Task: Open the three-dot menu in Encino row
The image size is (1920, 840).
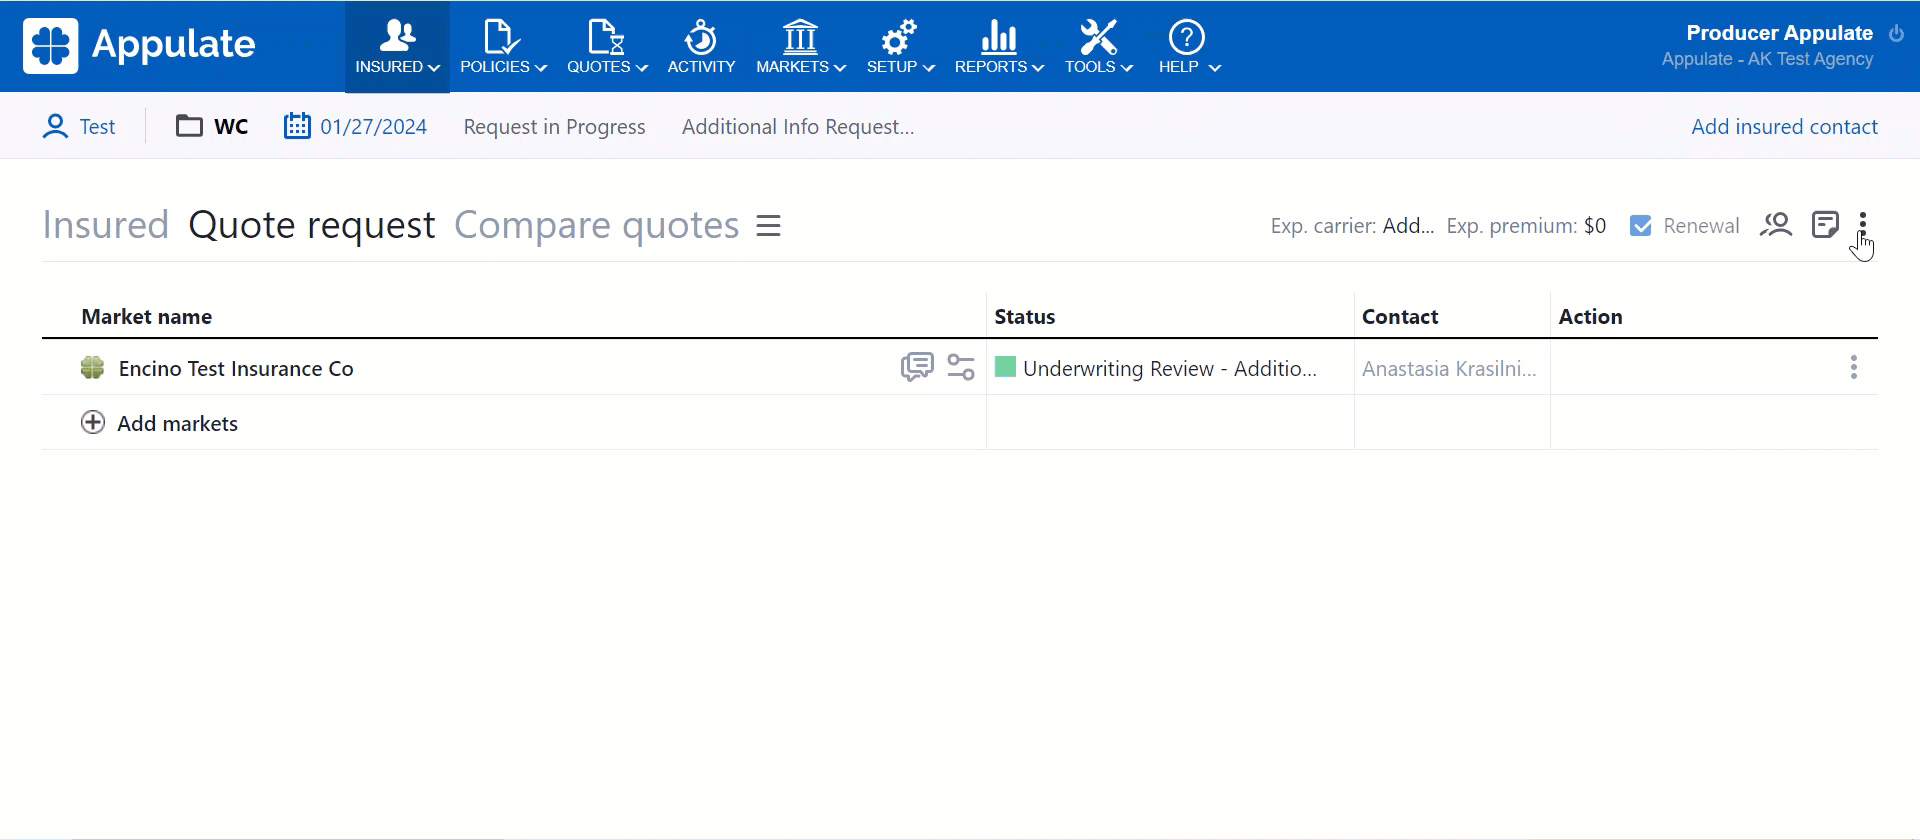Action: point(1853,367)
